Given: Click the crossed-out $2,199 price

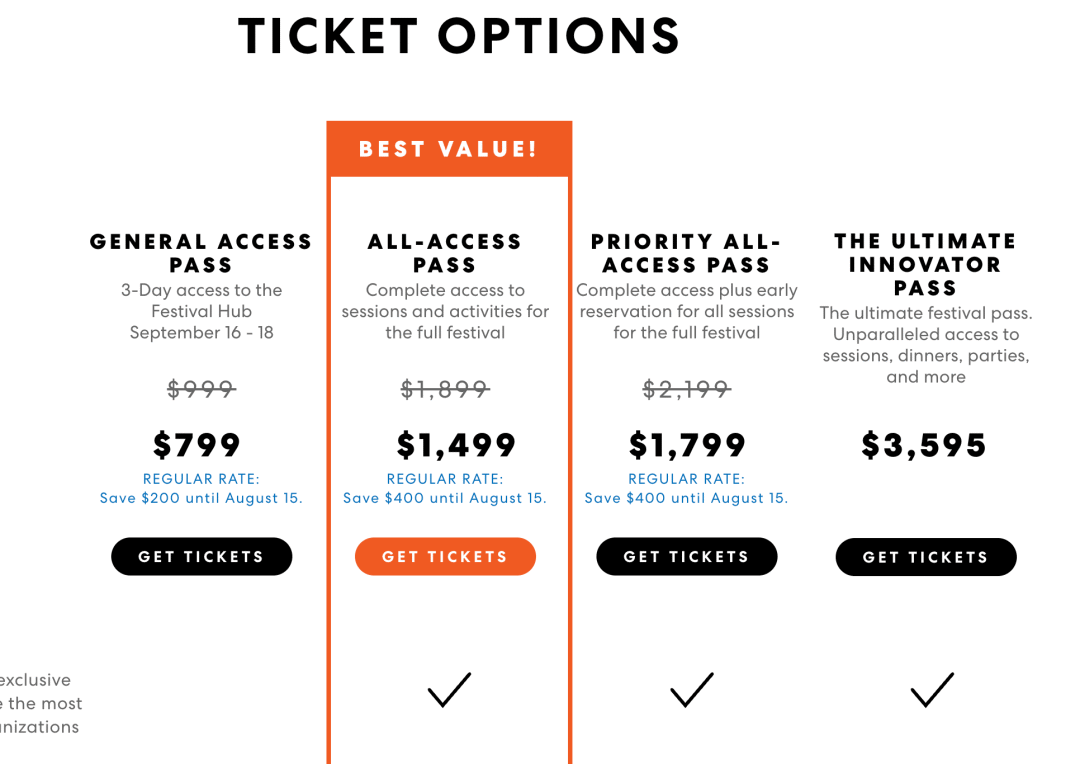Looking at the screenshot, I should pyautogui.click(x=687, y=389).
